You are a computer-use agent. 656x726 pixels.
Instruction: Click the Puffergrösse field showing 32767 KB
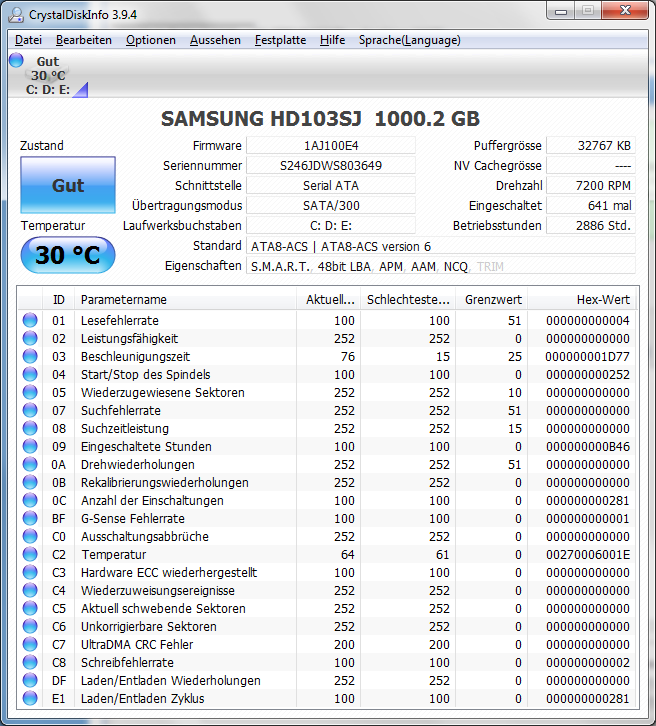(591, 146)
